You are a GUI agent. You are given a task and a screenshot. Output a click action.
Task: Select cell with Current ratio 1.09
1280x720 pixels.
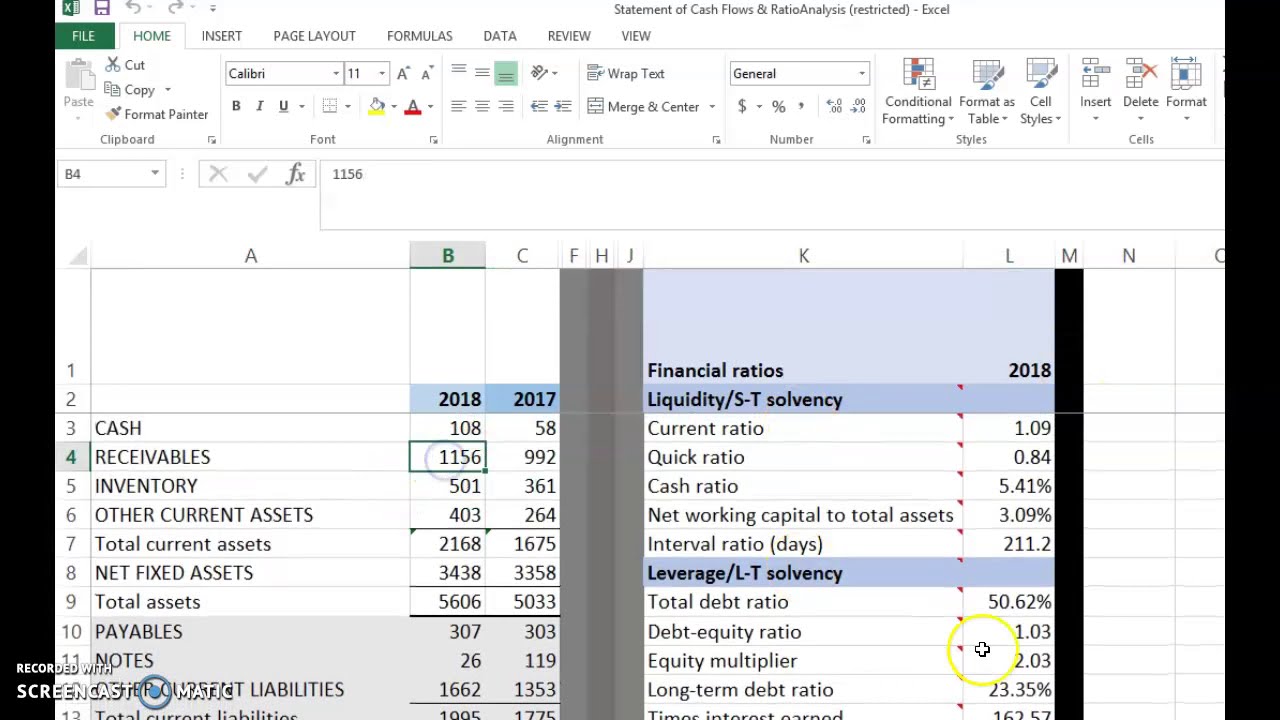coord(1009,428)
